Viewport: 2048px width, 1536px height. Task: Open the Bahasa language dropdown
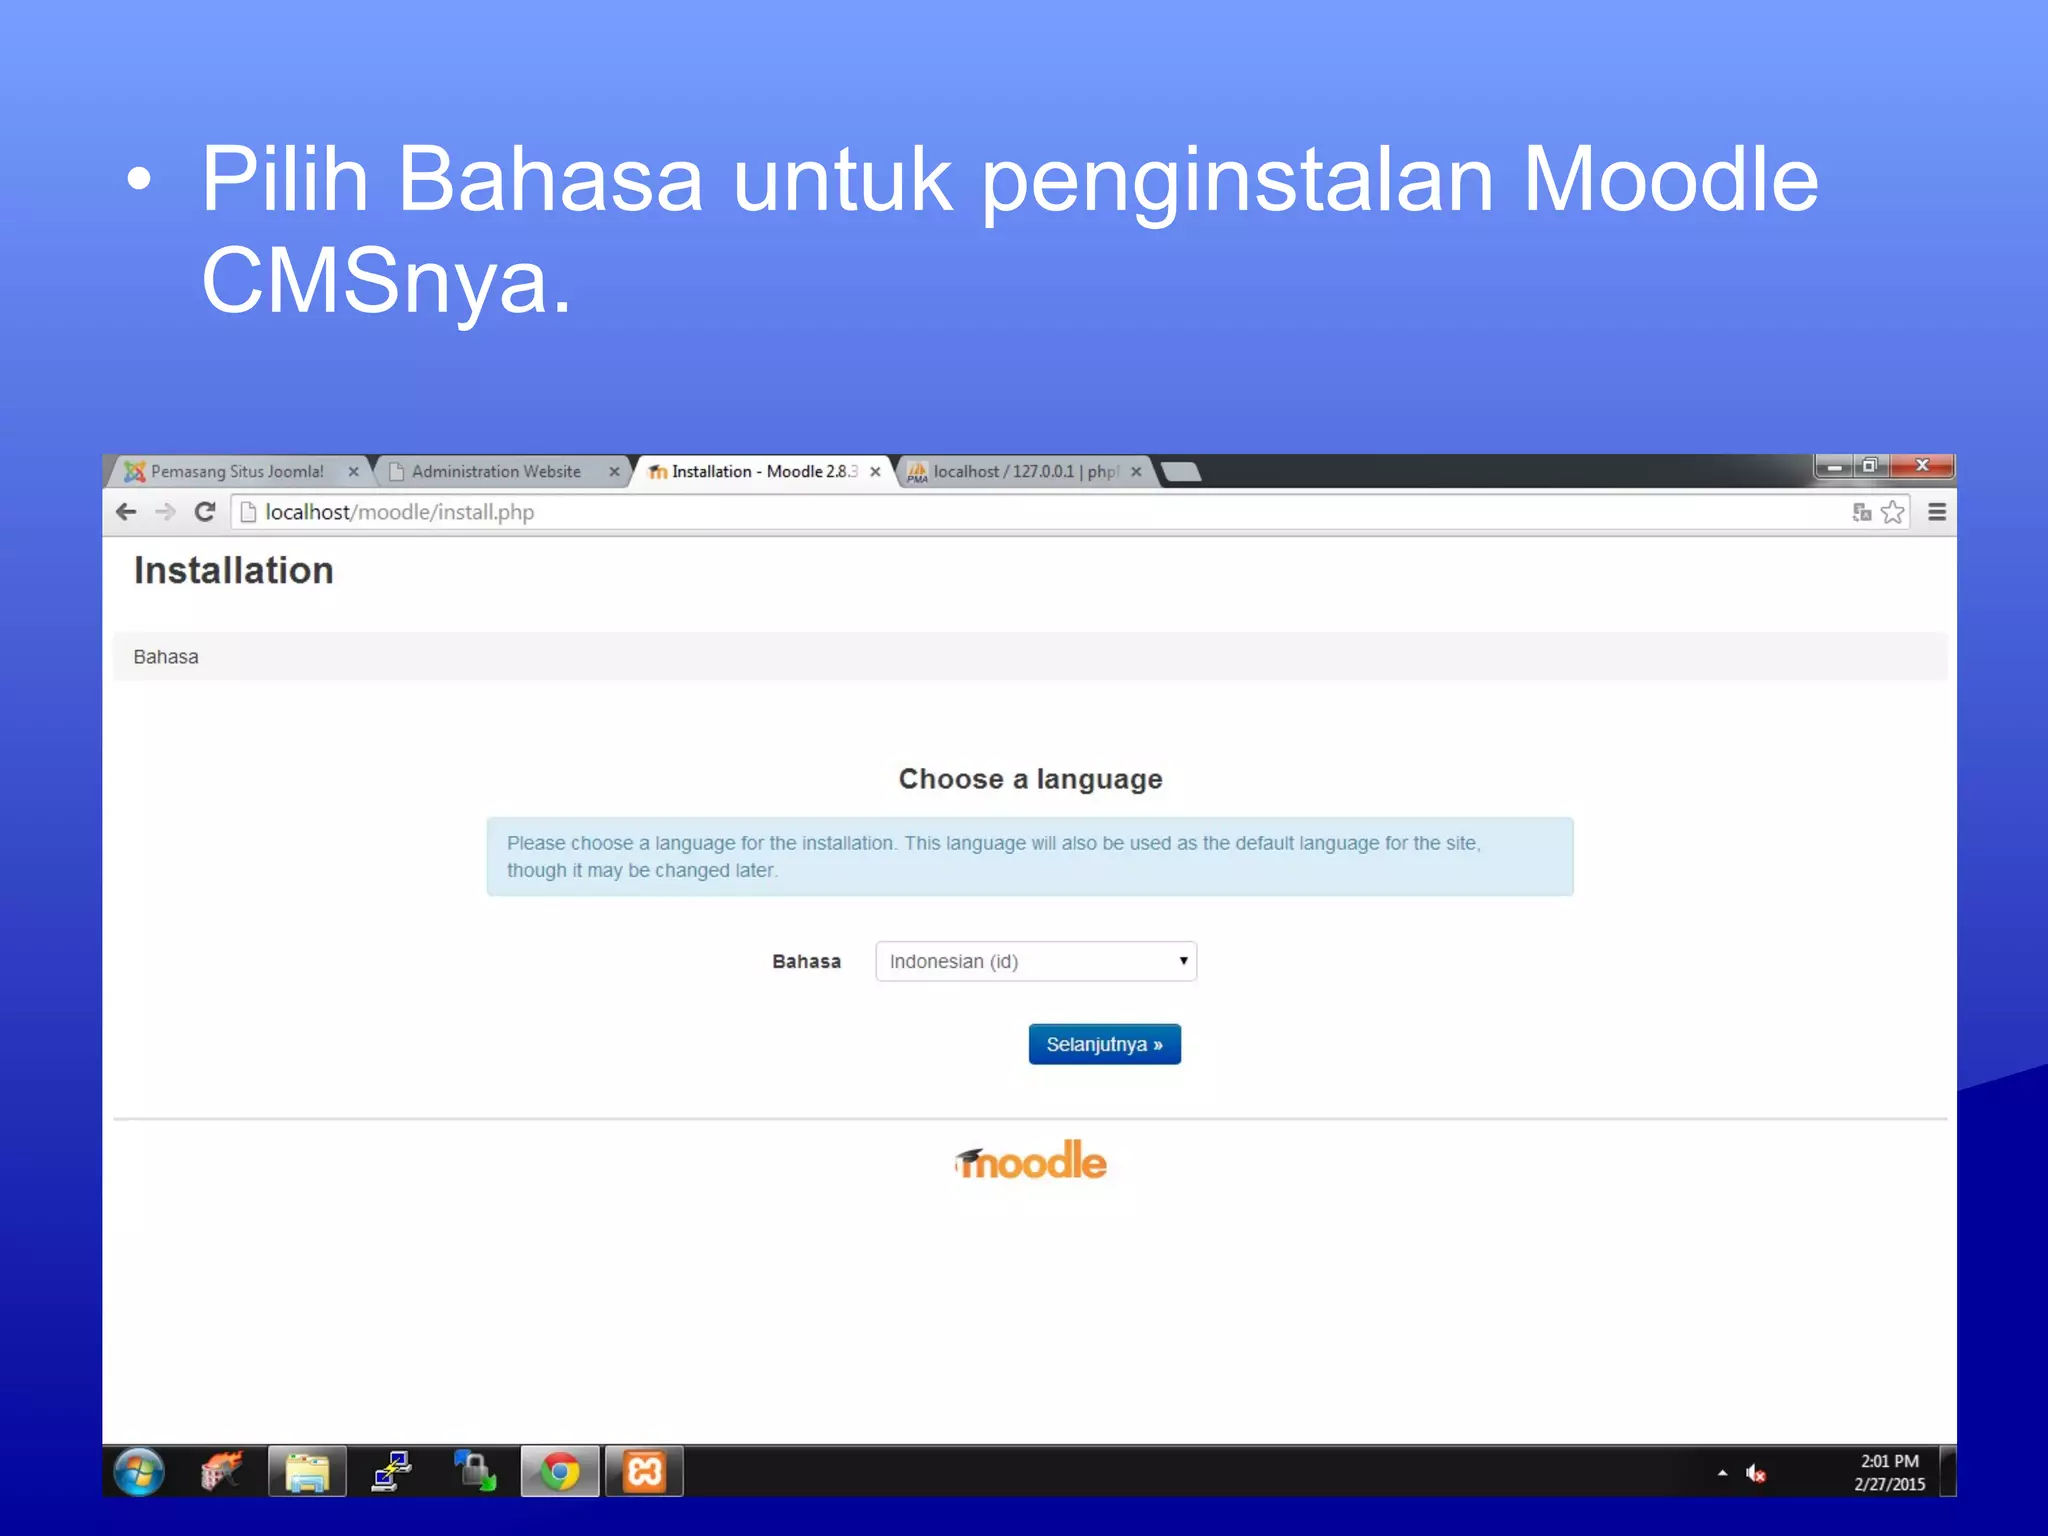point(1036,961)
